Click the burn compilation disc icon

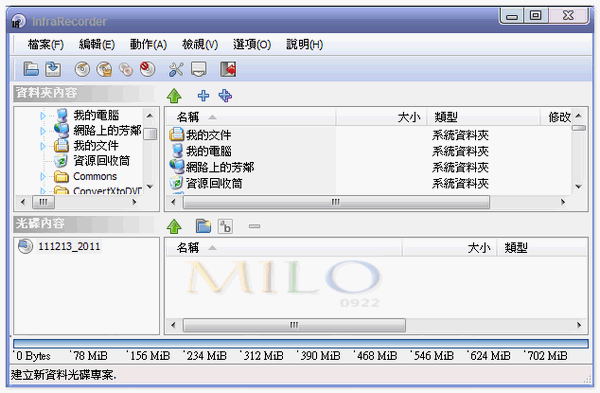[82, 69]
